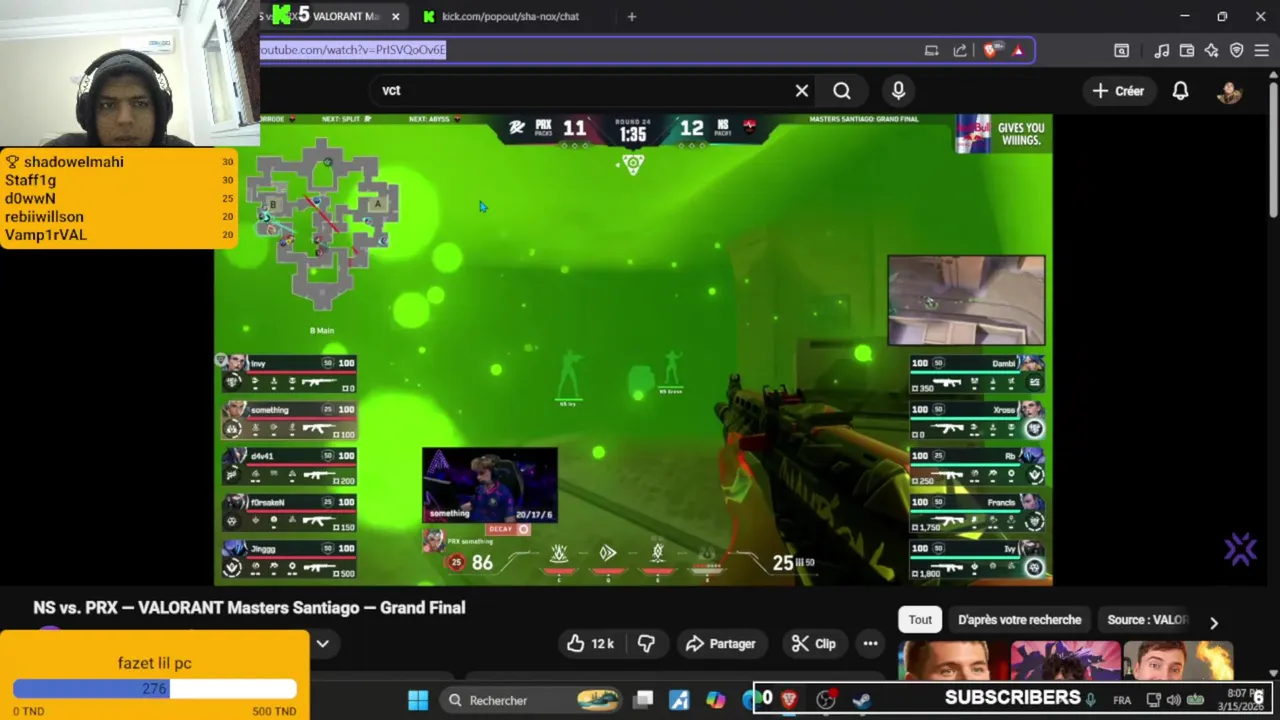Open YouTube notifications bell
1280x720 pixels.
tap(1180, 91)
